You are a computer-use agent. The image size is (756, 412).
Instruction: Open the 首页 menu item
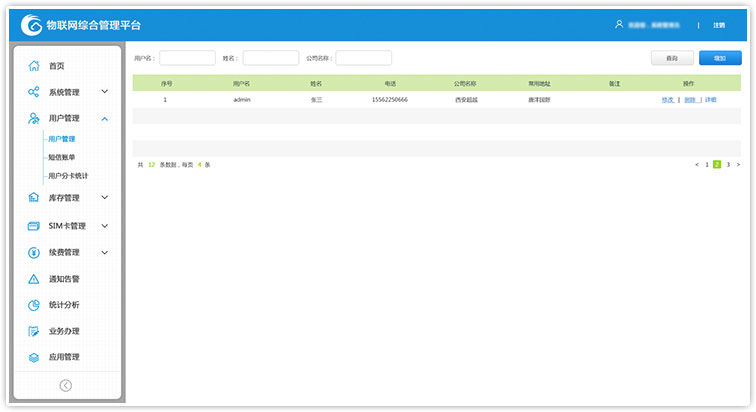[x=56, y=66]
